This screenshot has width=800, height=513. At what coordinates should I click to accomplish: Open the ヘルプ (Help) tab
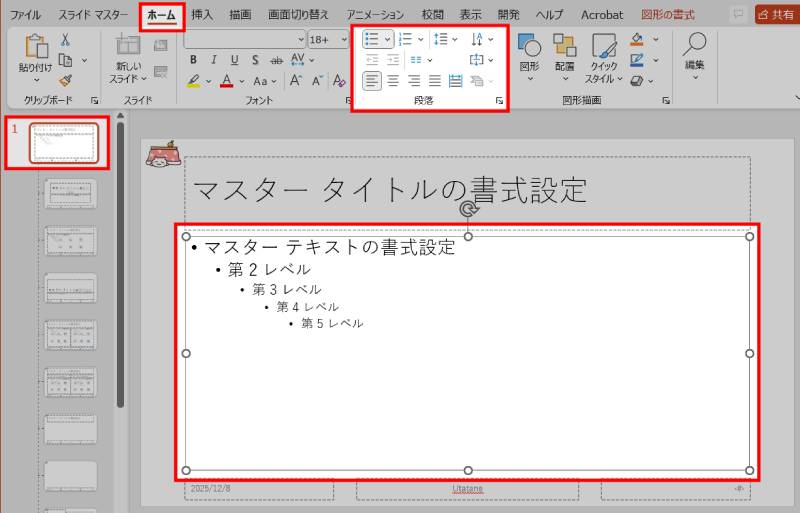pos(549,15)
